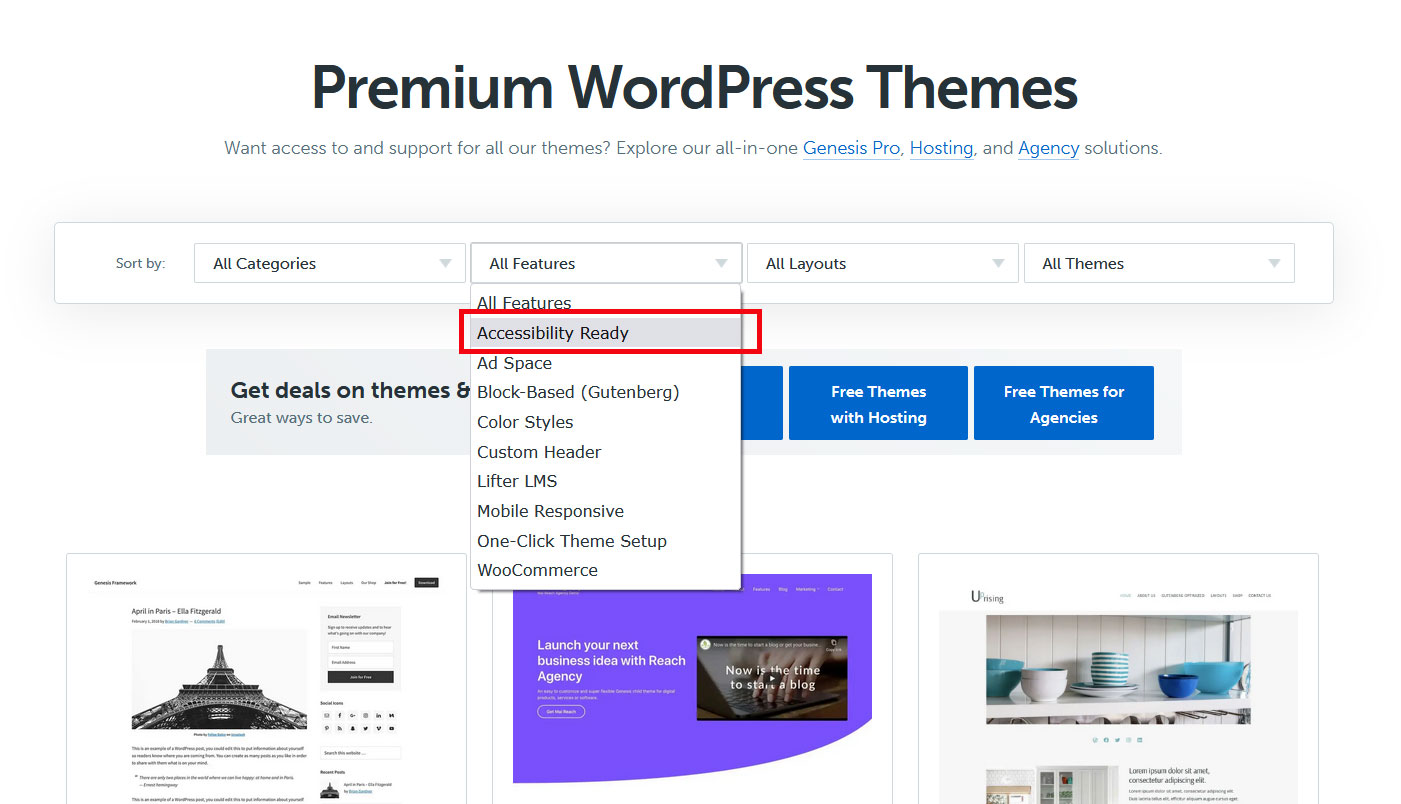Pick Color Styles feature
1401x804 pixels.
click(605, 422)
